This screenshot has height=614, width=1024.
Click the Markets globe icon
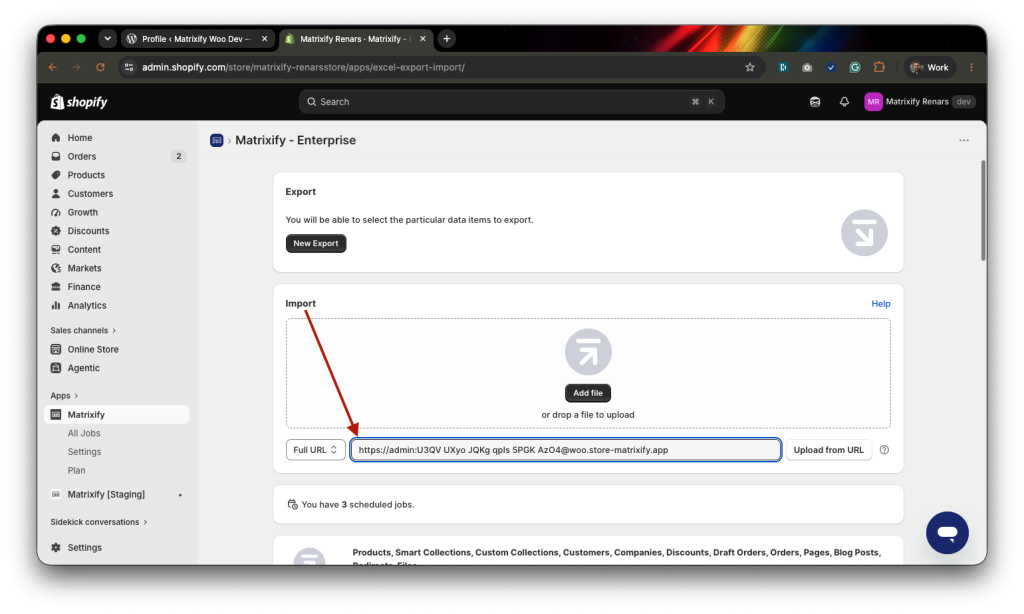pyautogui.click(x=56, y=268)
